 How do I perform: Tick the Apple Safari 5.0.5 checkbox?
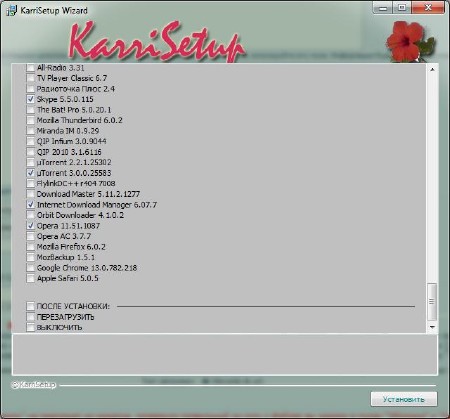tap(30, 278)
